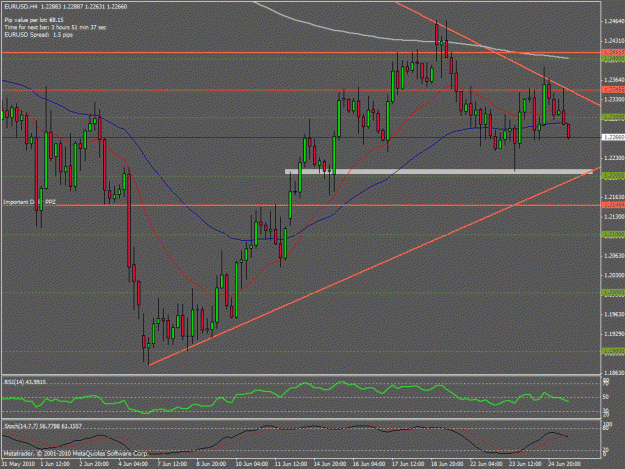Select the 1.24310 price scale label
Viewport: 625px width, 469px height.
point(614,41)
